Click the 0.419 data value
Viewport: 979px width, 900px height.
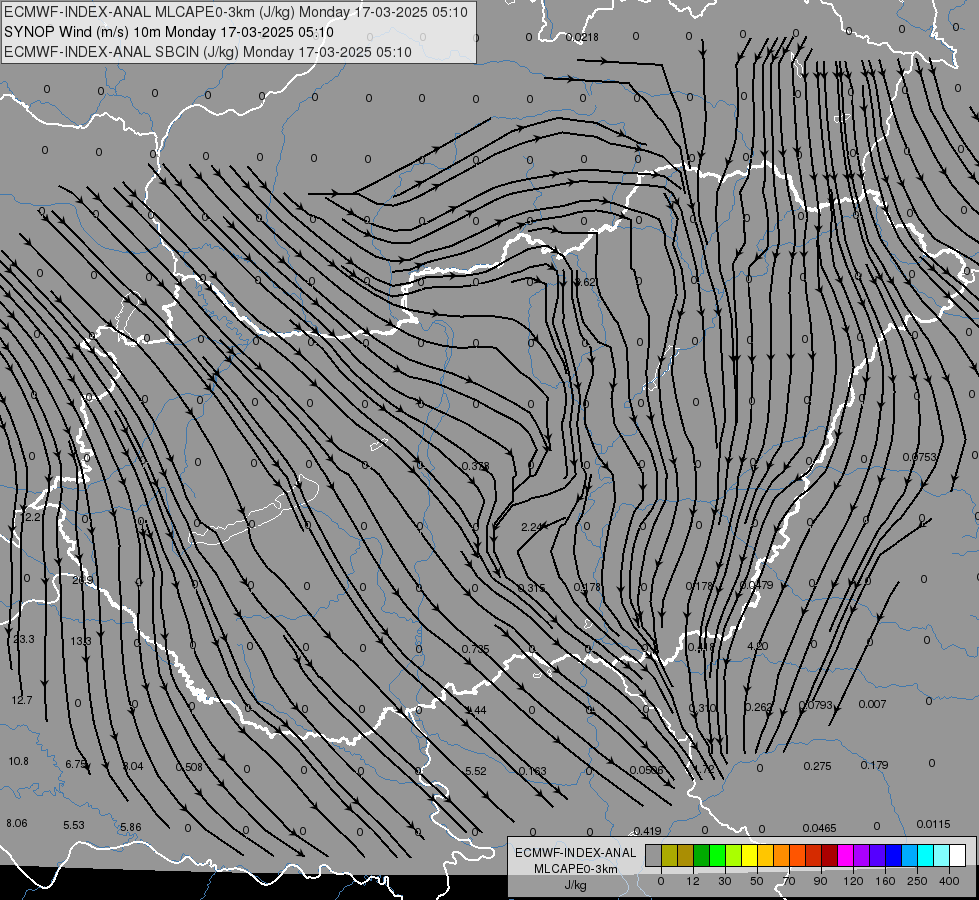click(x=647, y=831)
